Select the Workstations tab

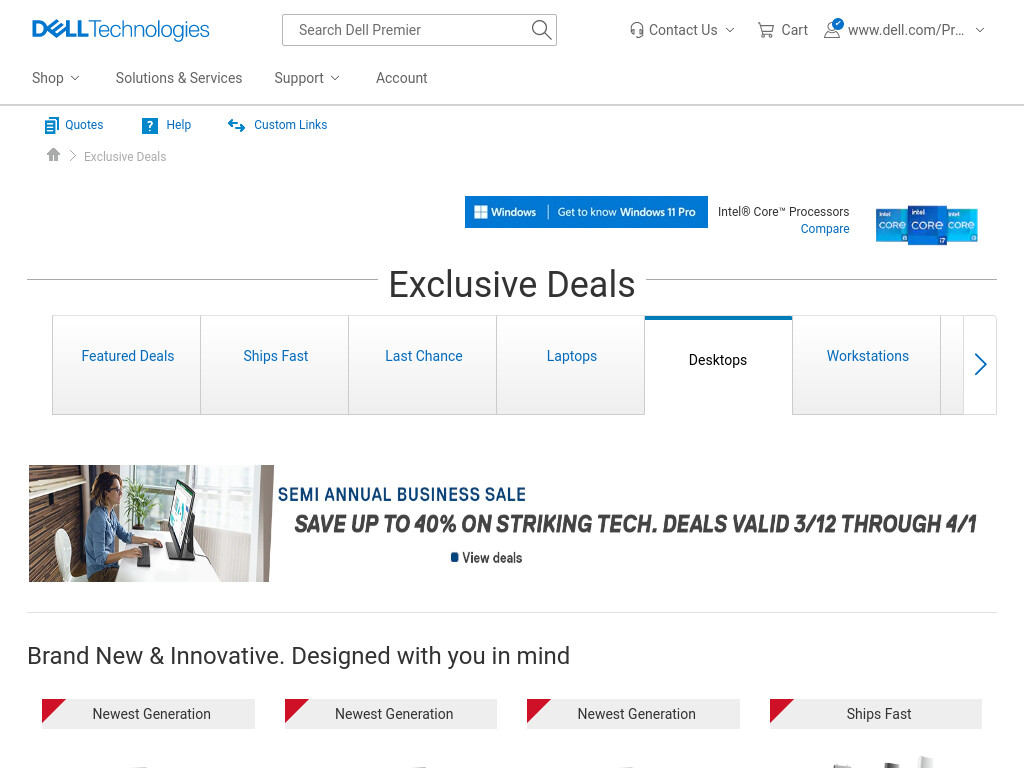pyautogui.click(x=867, y=364)
